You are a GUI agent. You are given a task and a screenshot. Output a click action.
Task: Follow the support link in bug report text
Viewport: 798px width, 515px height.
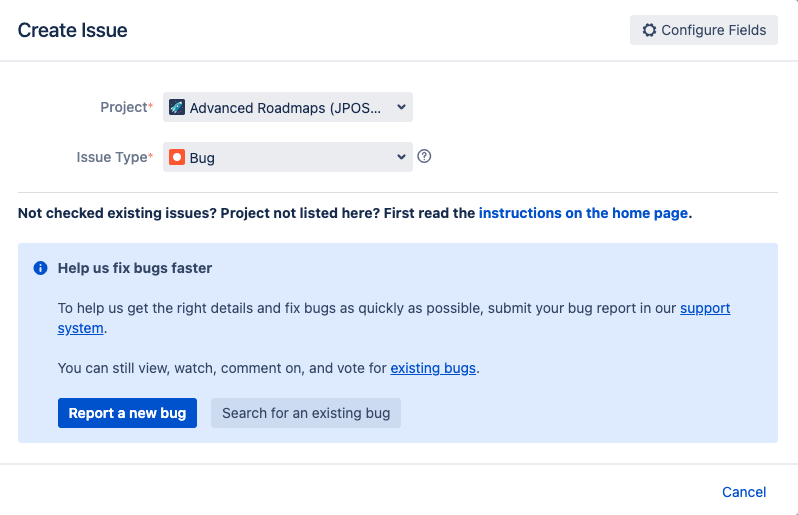705,308
